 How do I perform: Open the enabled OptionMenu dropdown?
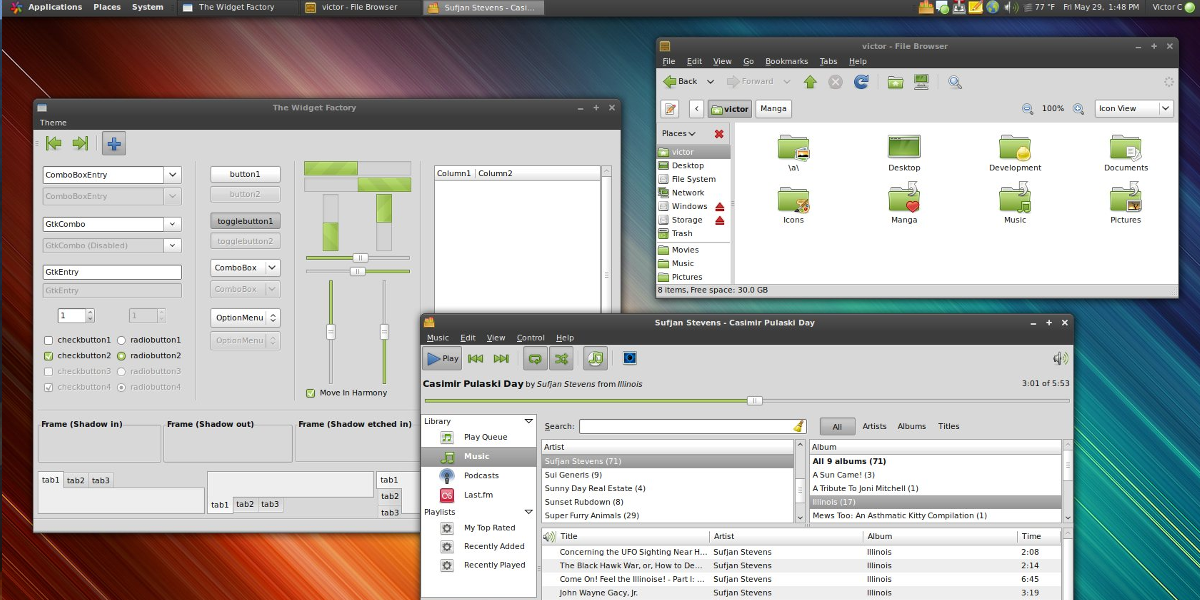pos(245,318)
